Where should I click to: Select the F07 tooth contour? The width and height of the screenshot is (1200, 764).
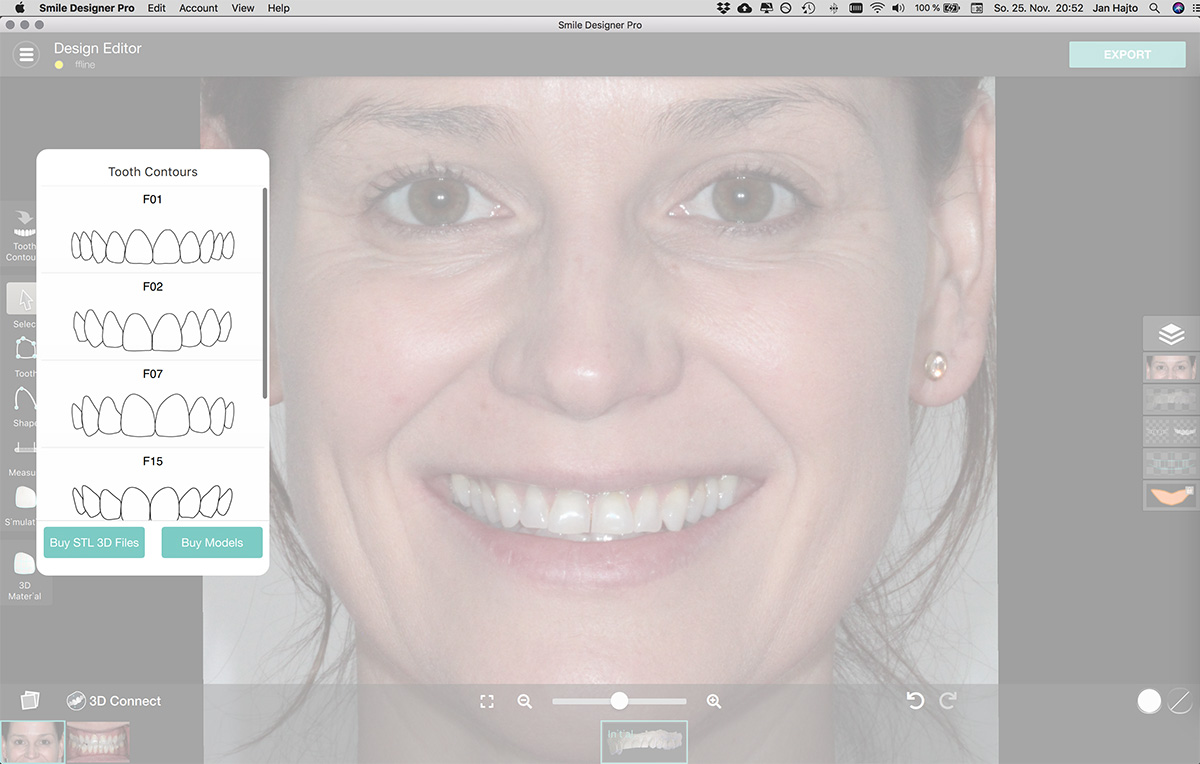tap(152, 404)
